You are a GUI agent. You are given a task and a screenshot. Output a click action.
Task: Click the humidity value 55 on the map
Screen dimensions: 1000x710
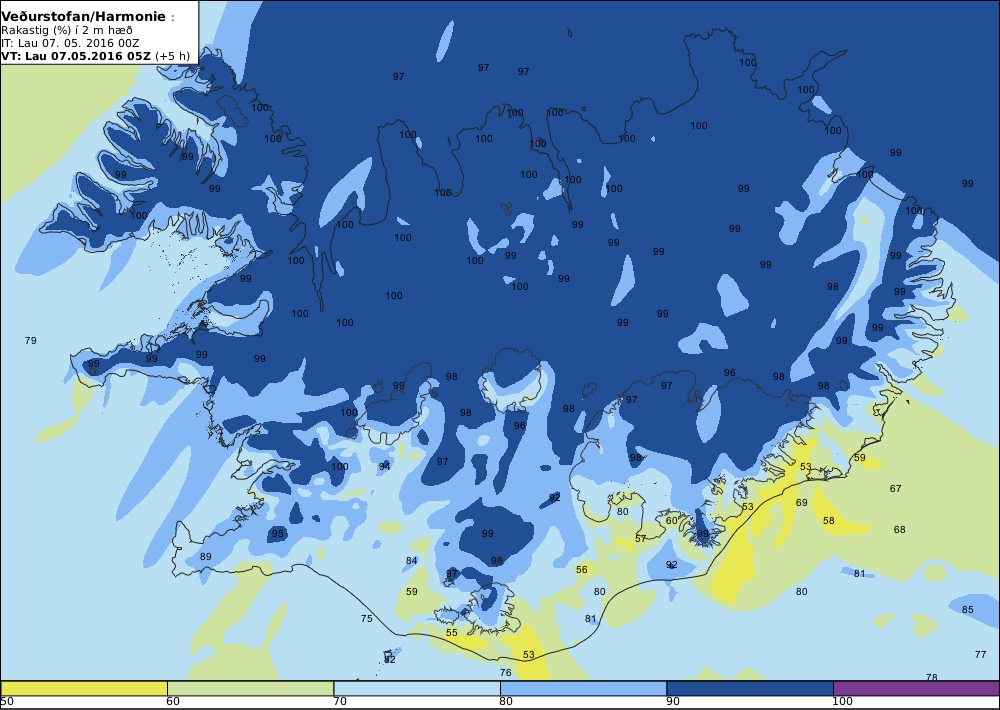click(452, 633)
